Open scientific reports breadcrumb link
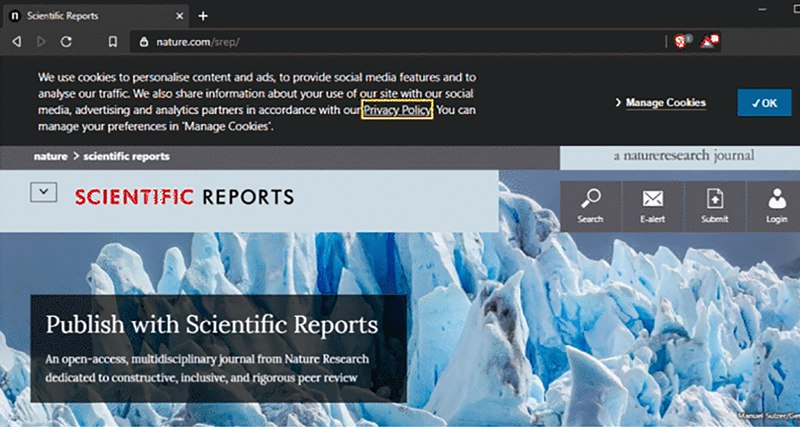The width and height of the screenshot is (800, 427). point(127,157)
